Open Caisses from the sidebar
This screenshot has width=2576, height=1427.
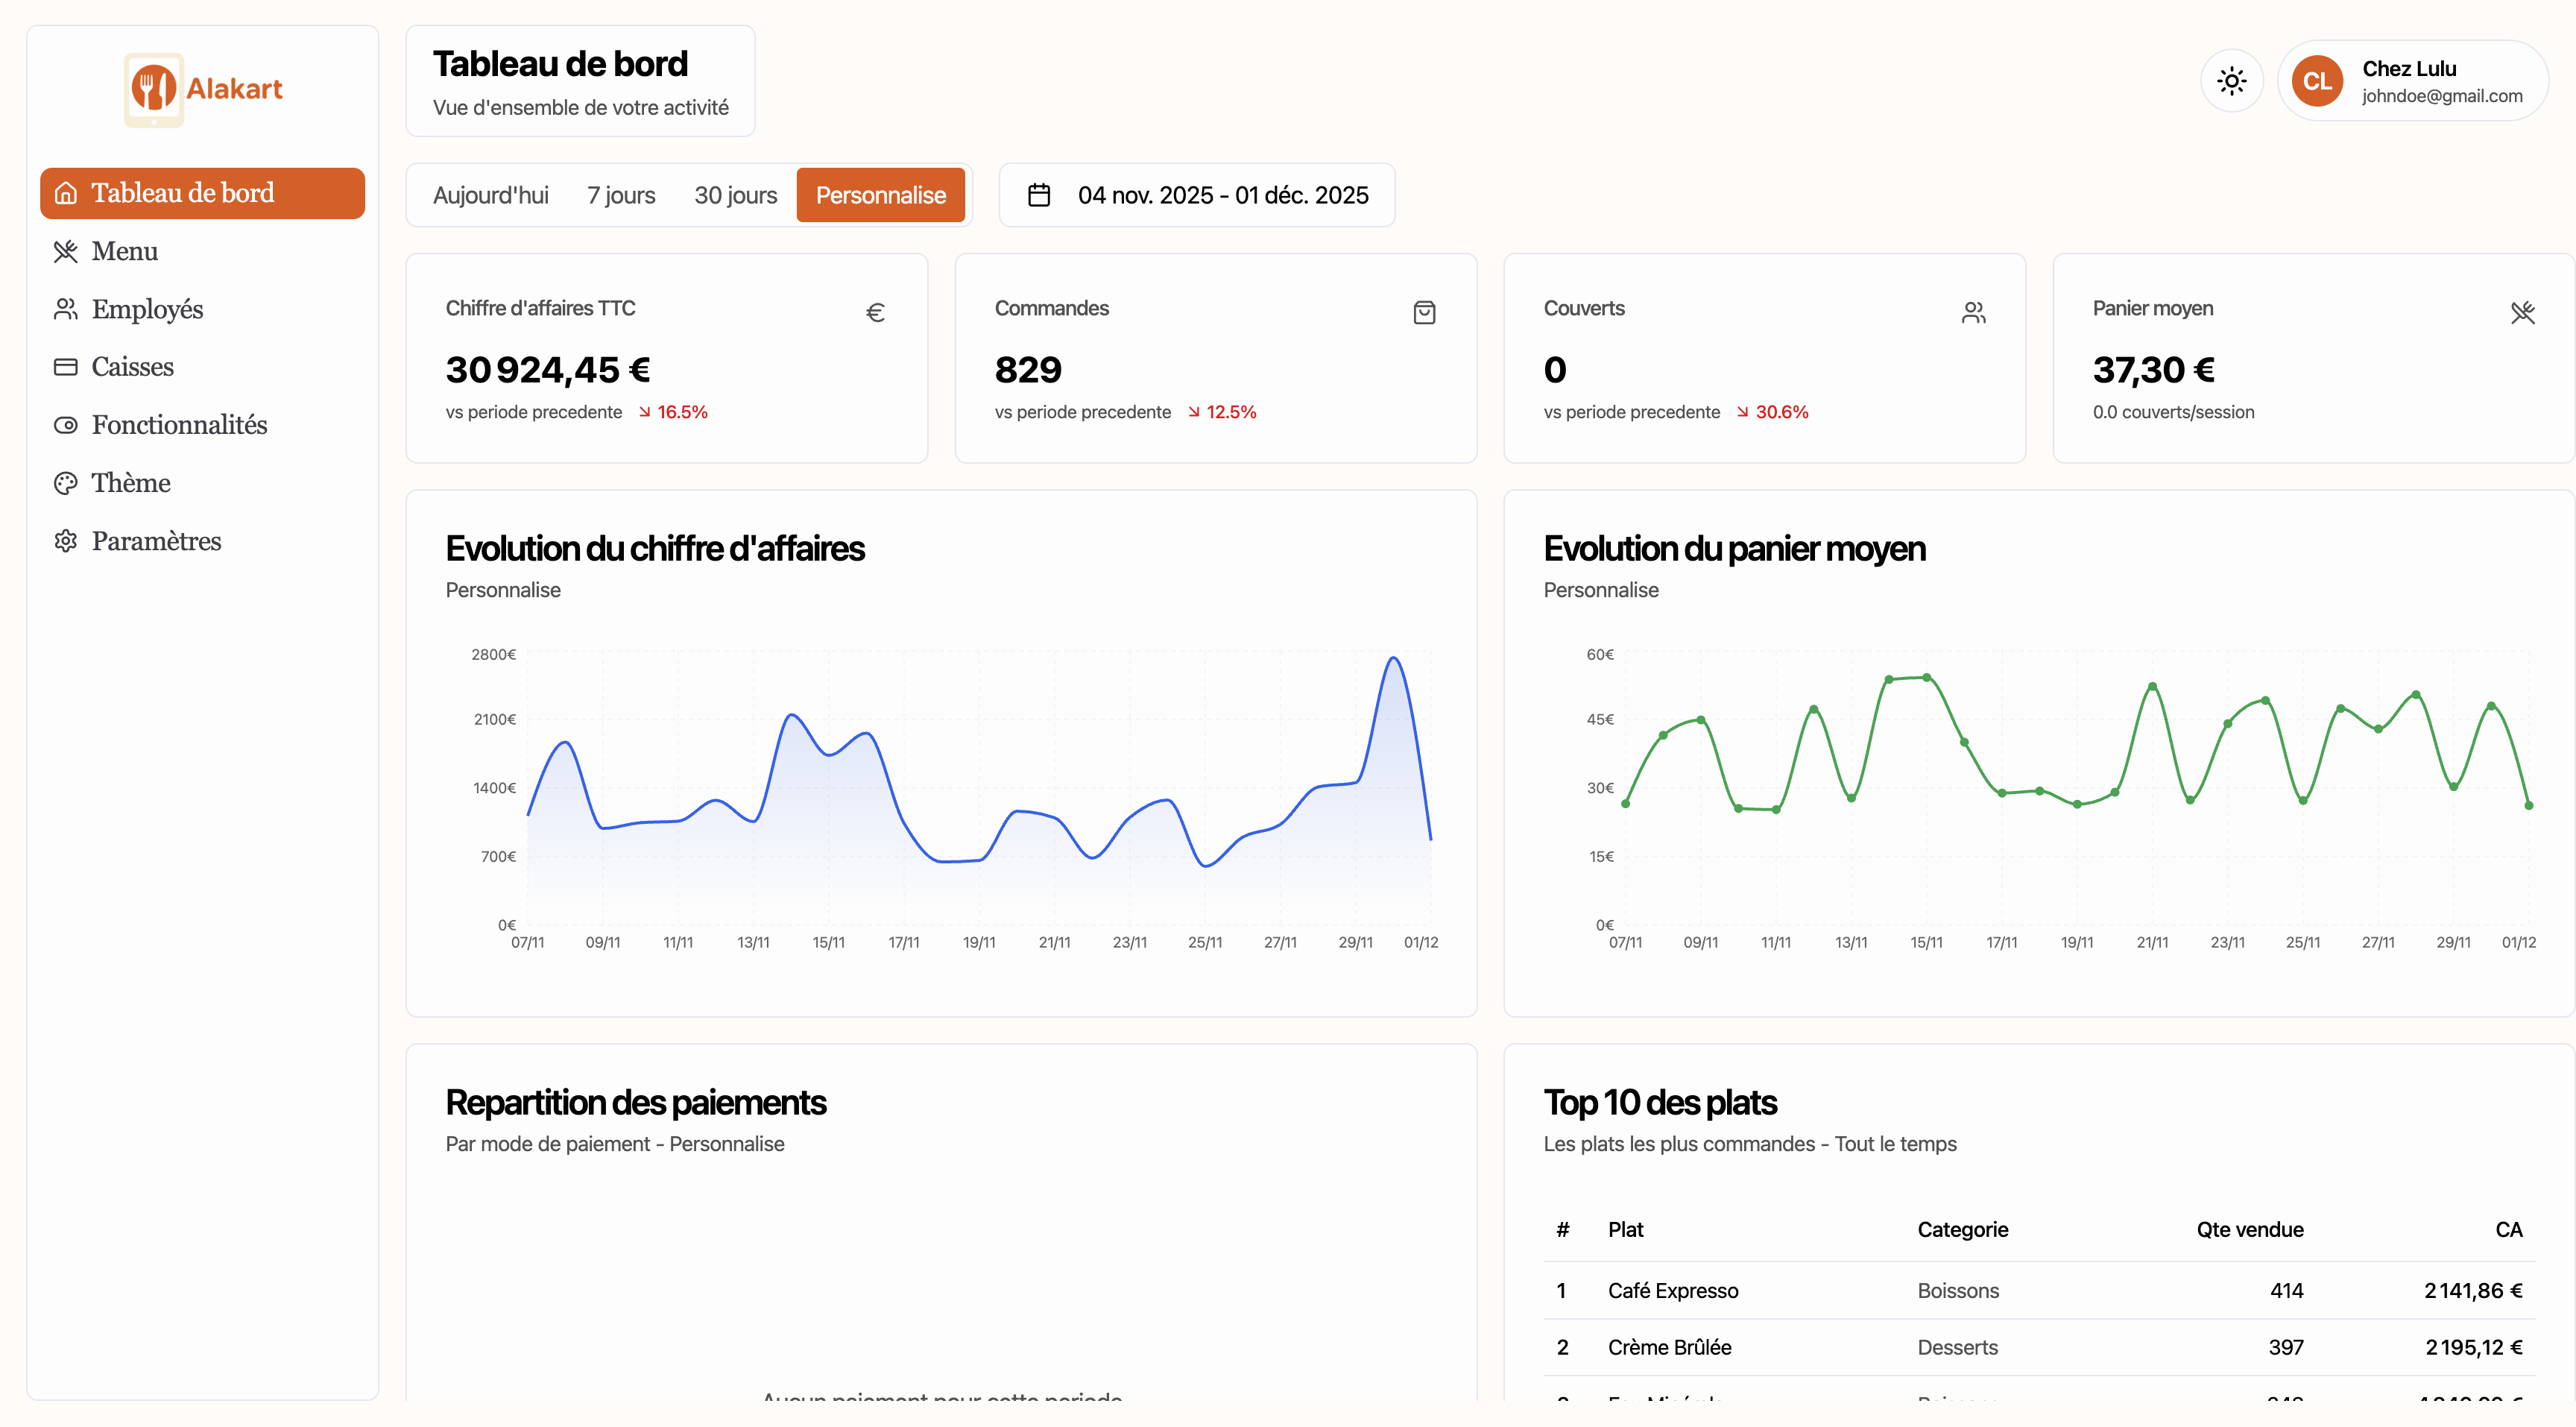pos(66,367)
